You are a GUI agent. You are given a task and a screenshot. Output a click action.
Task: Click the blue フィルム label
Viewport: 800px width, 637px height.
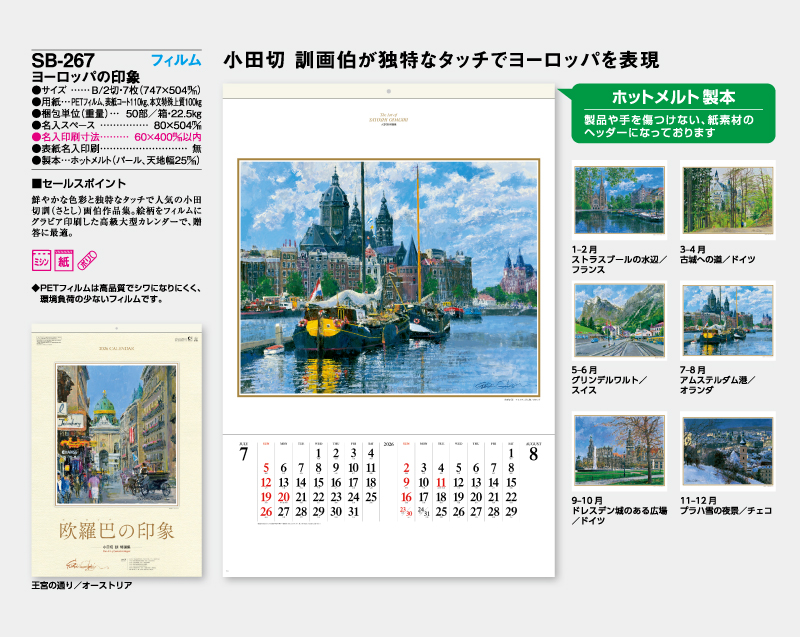click(x=176, y=60)
